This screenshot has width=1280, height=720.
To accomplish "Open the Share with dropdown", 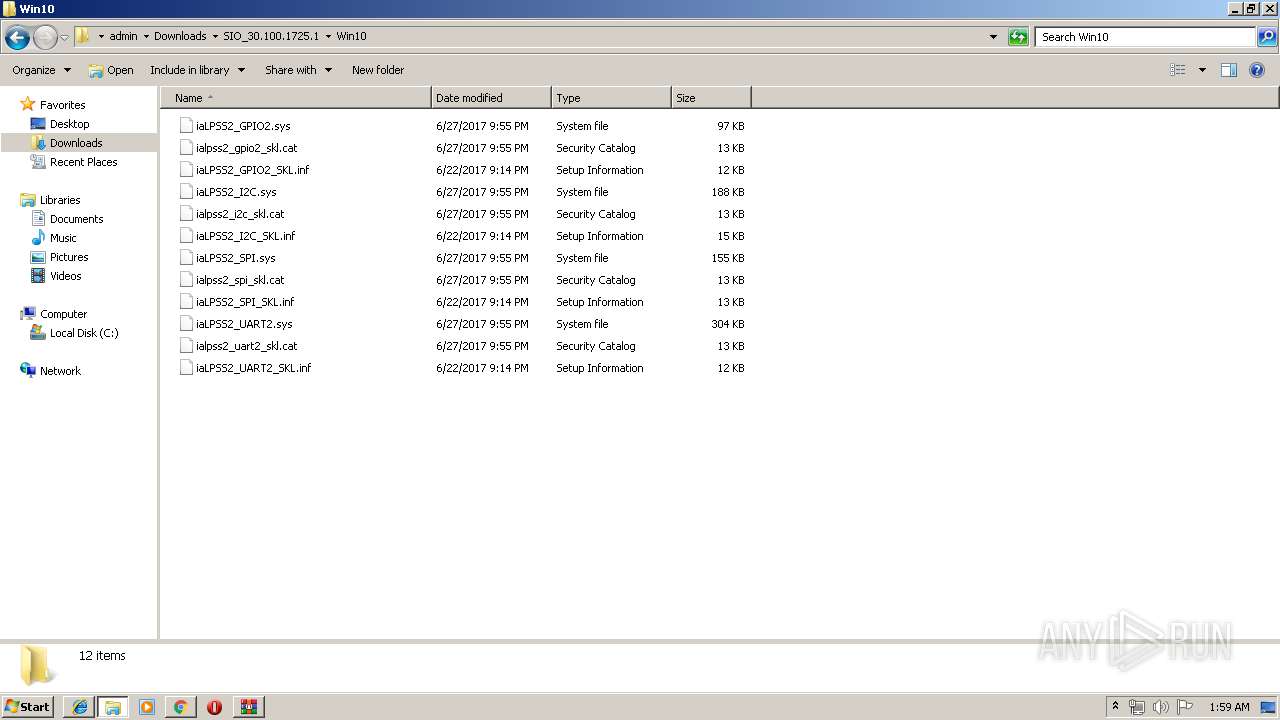I will [298, 70].
